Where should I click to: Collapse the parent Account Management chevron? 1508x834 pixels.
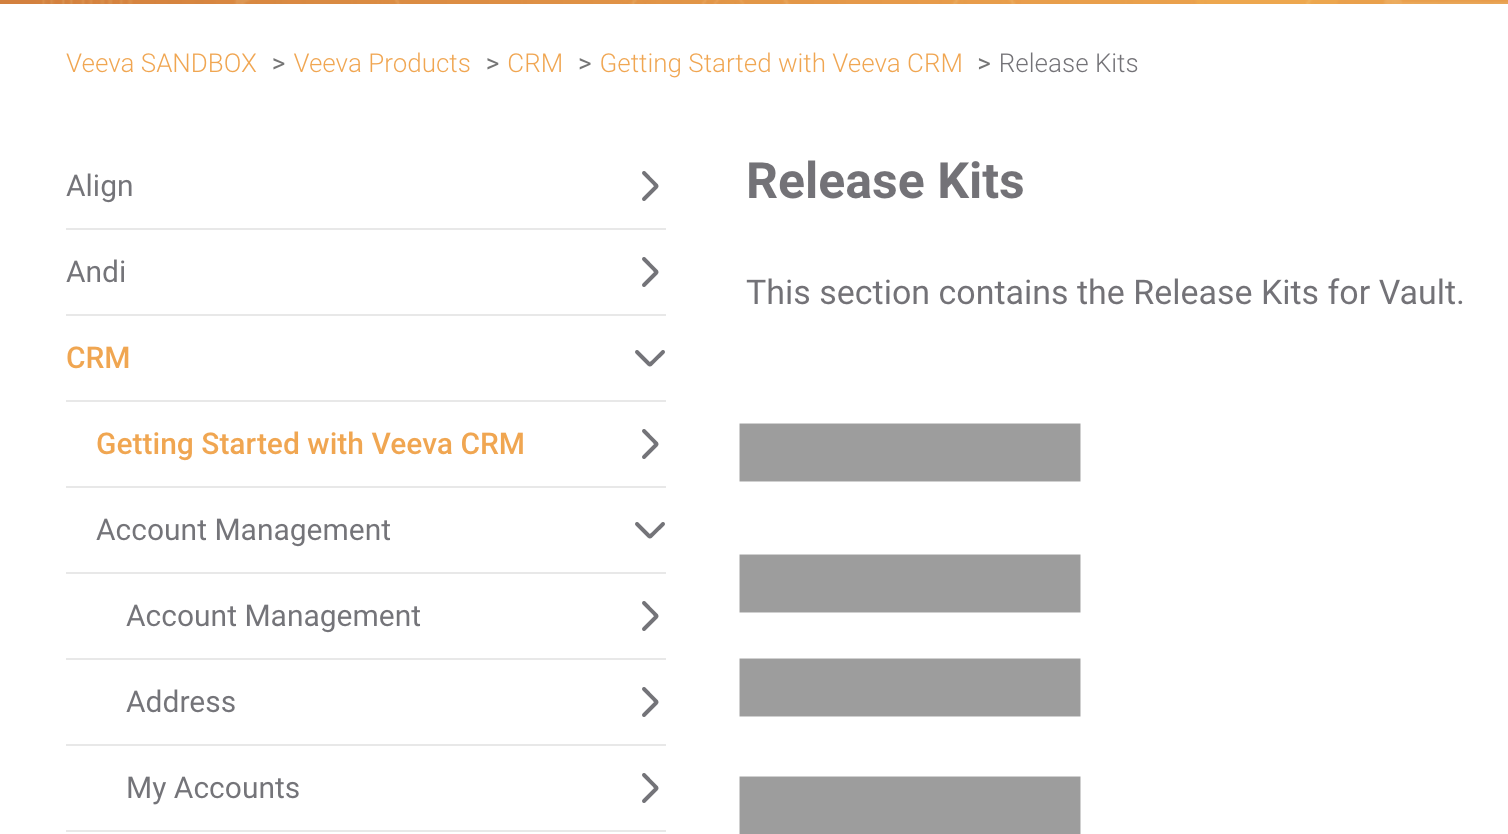pyautogui.click(x=650, y=530)
